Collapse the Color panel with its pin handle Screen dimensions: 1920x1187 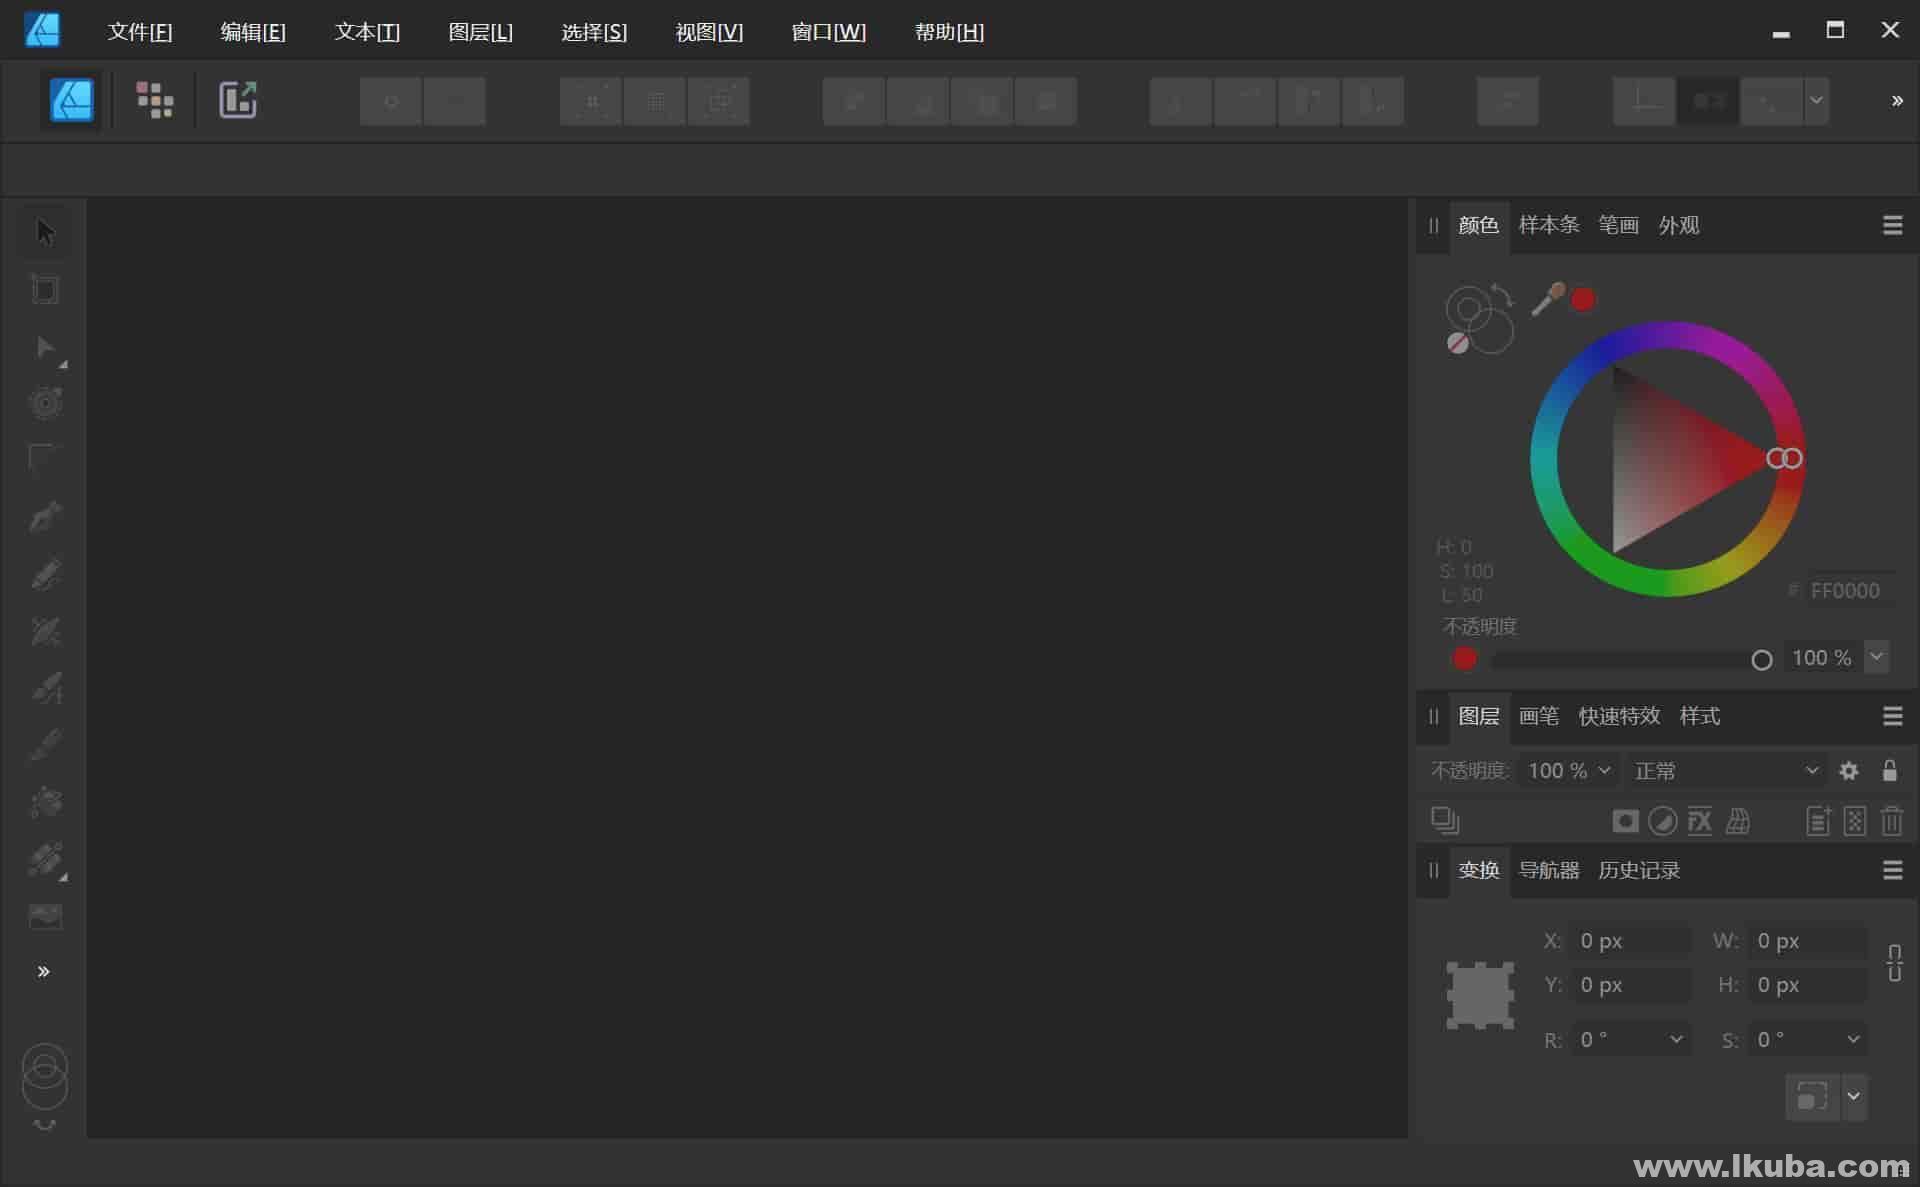tap(1432, 226)
